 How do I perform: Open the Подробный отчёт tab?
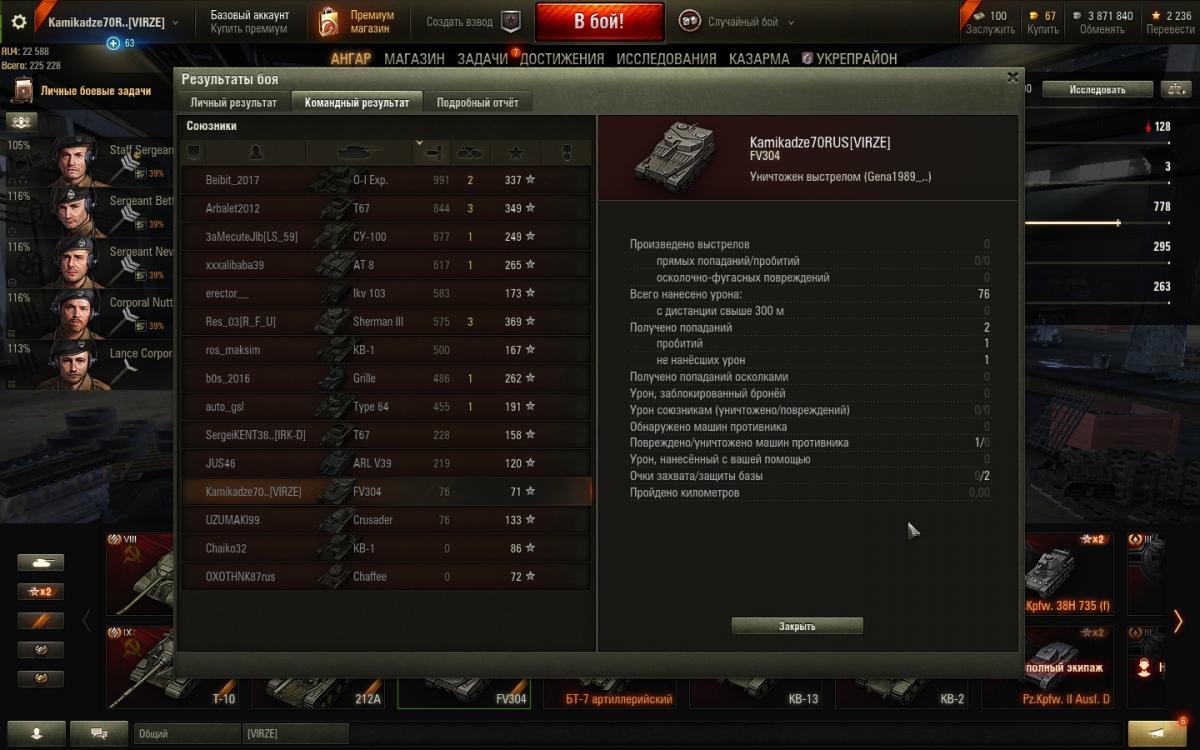pyautogui.click(x=477, y=102)
